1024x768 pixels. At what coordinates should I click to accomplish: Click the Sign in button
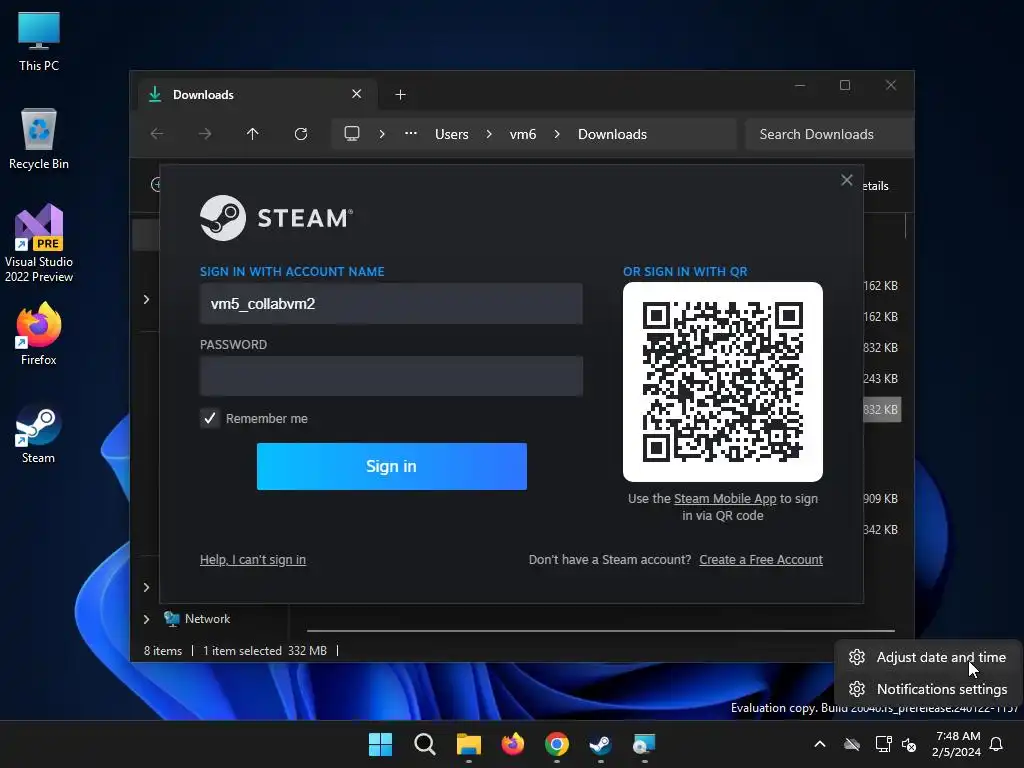coord(392,466)
